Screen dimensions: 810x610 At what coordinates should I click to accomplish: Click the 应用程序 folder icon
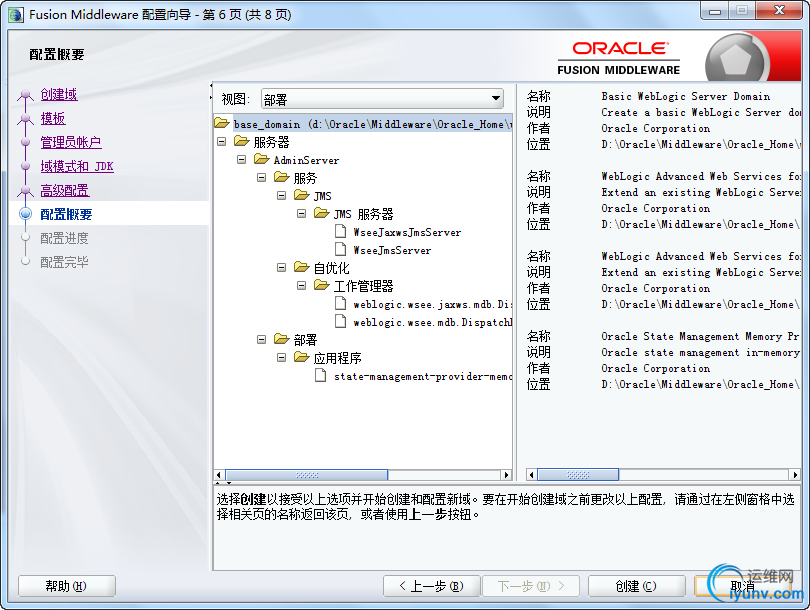click(x=302, y=357)
